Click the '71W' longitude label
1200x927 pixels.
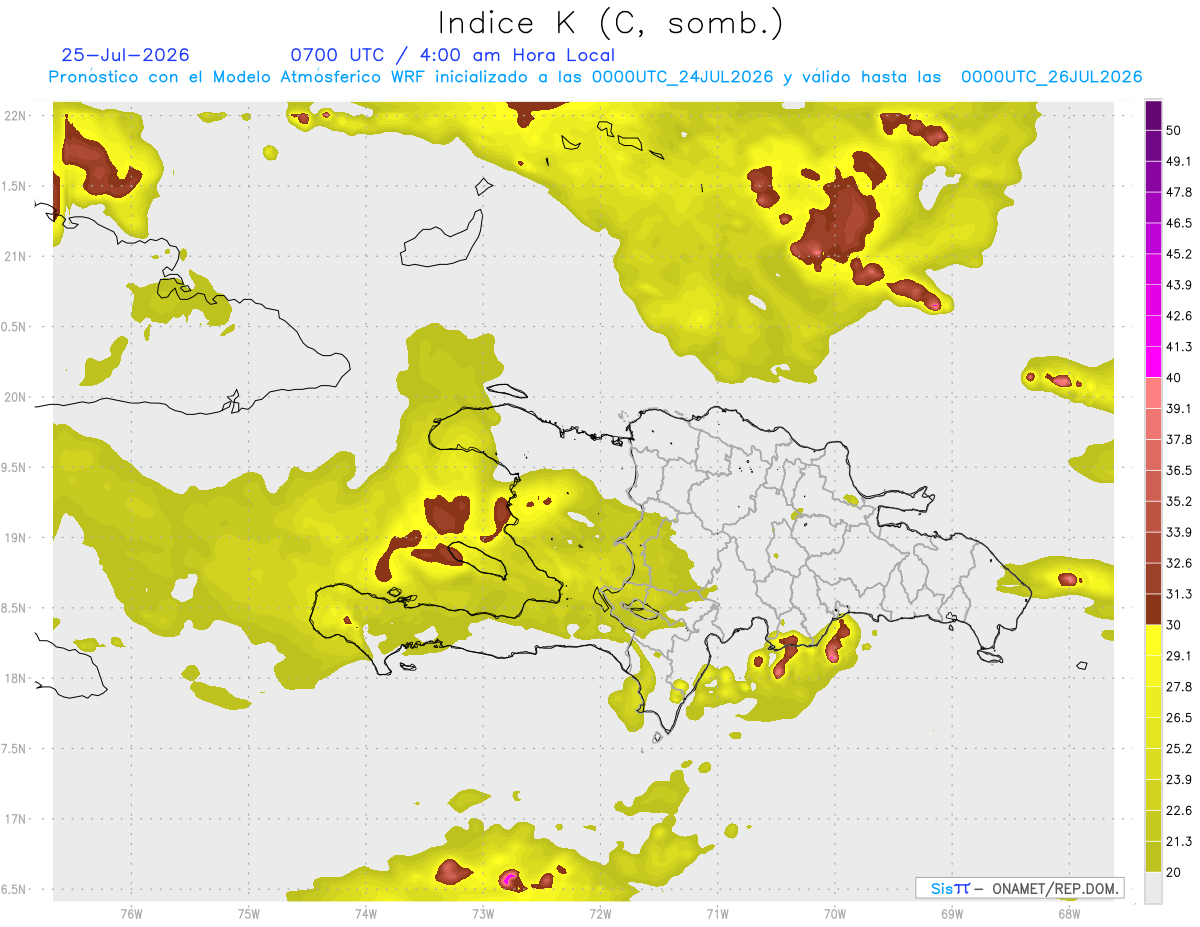[x=717, y=913]
